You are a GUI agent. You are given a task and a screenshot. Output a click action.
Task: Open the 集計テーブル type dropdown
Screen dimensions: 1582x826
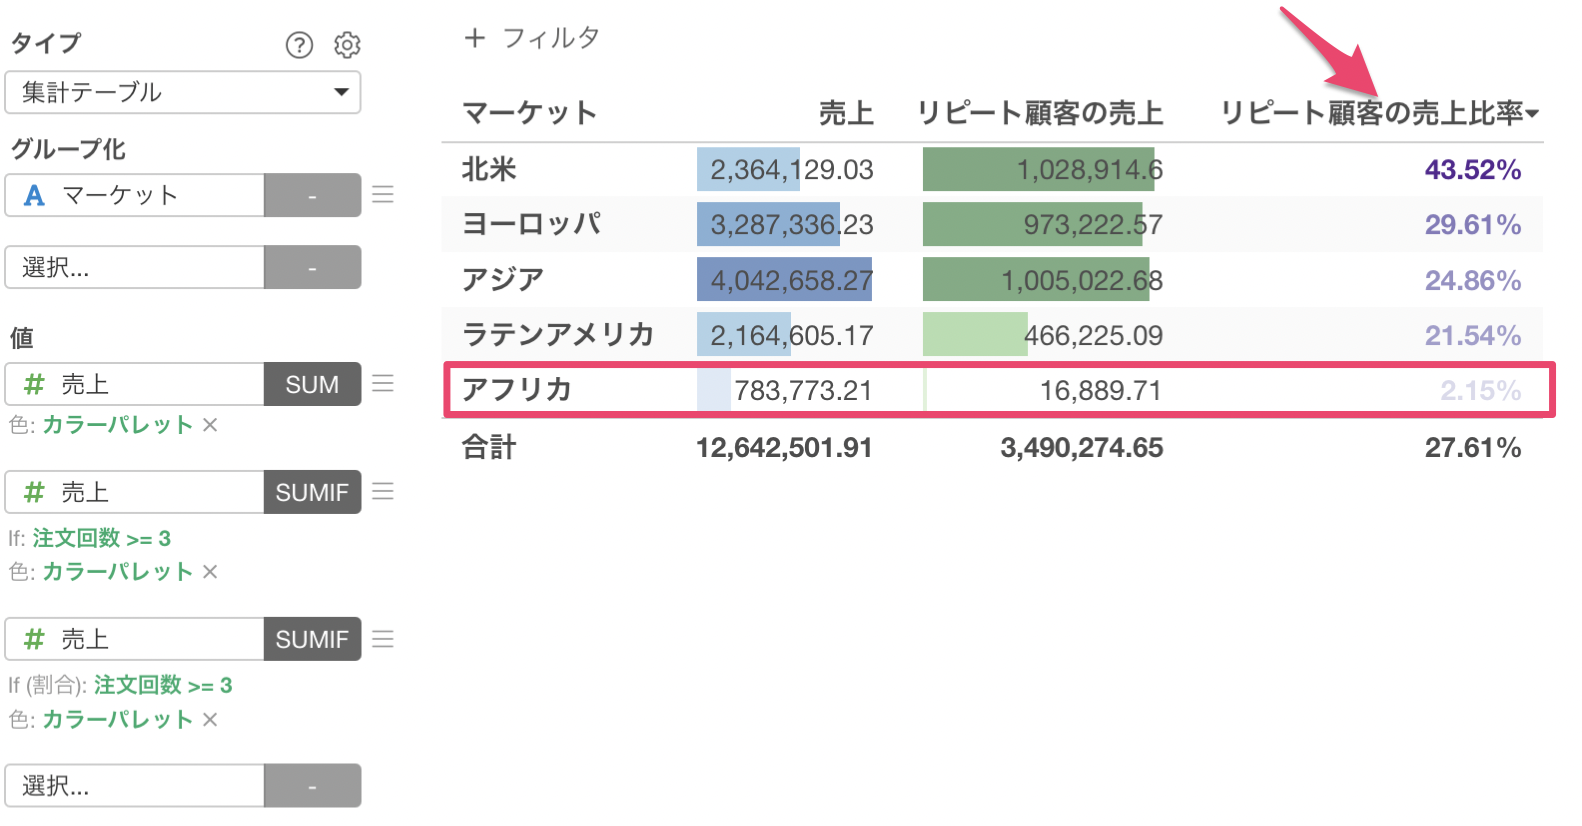(183, 92)
